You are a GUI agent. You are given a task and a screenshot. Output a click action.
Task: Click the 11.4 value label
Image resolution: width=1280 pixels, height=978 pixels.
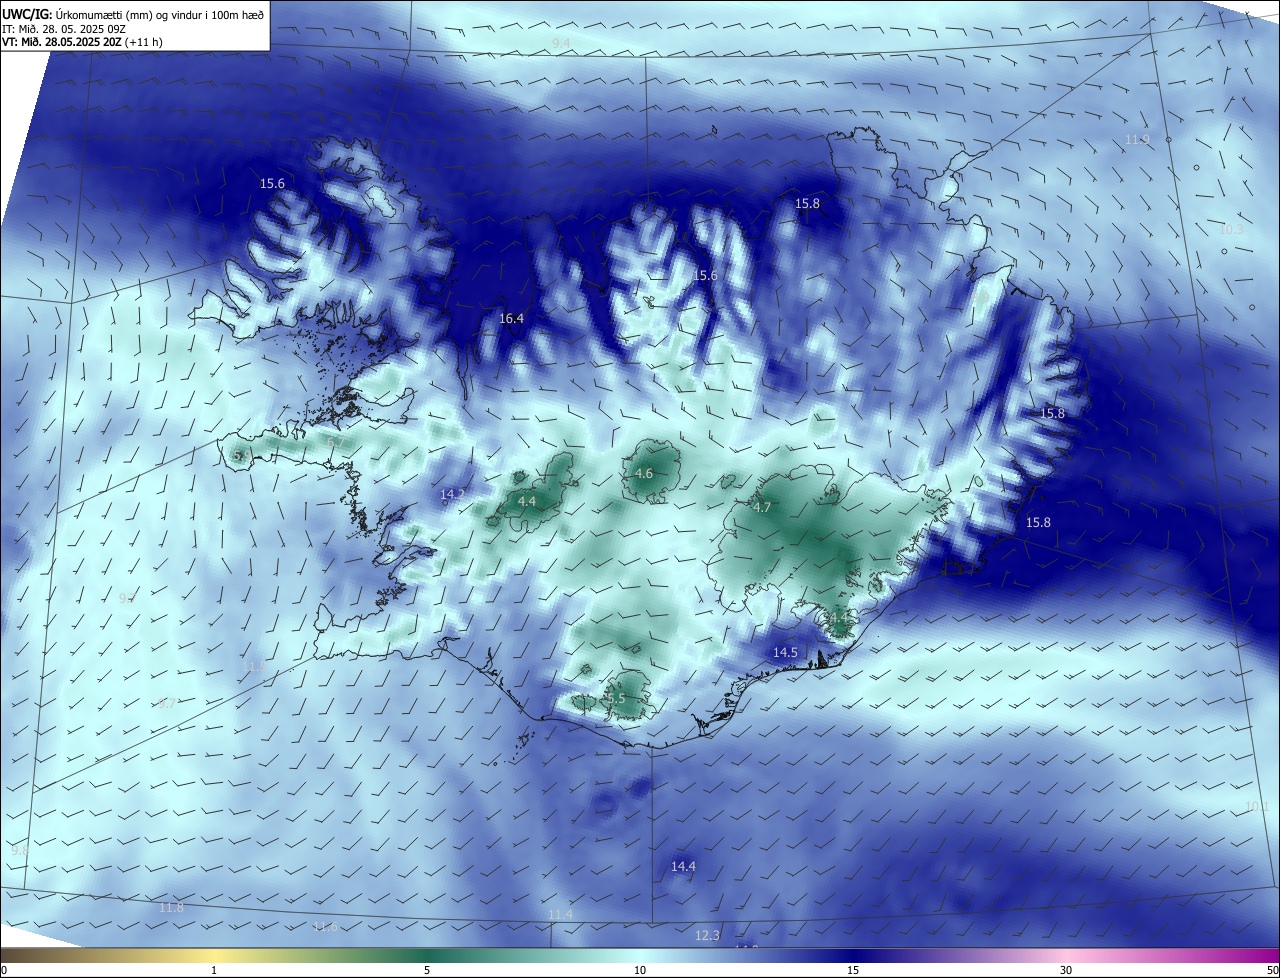pyautogui.click(x=560, y=915)
